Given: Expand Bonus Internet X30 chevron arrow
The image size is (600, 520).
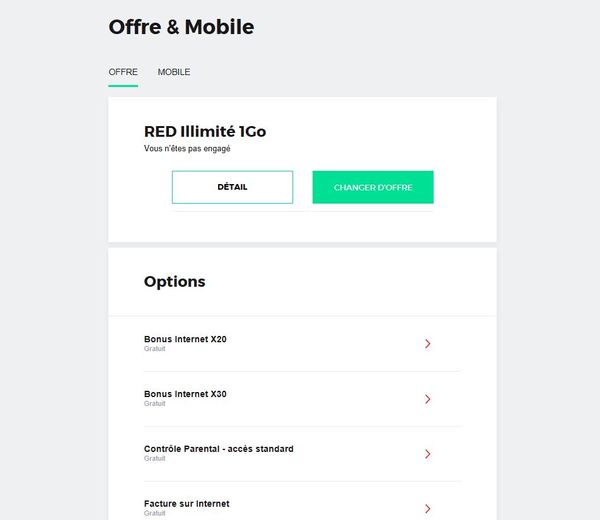Looking at the screenshot, I should (x=427, y=399).
